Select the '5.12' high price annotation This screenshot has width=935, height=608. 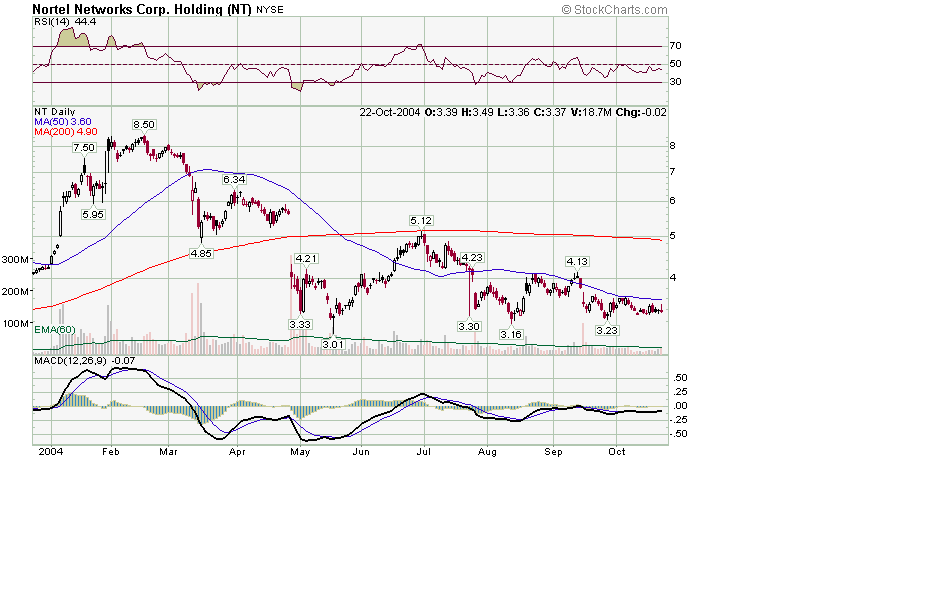point(421,221)
